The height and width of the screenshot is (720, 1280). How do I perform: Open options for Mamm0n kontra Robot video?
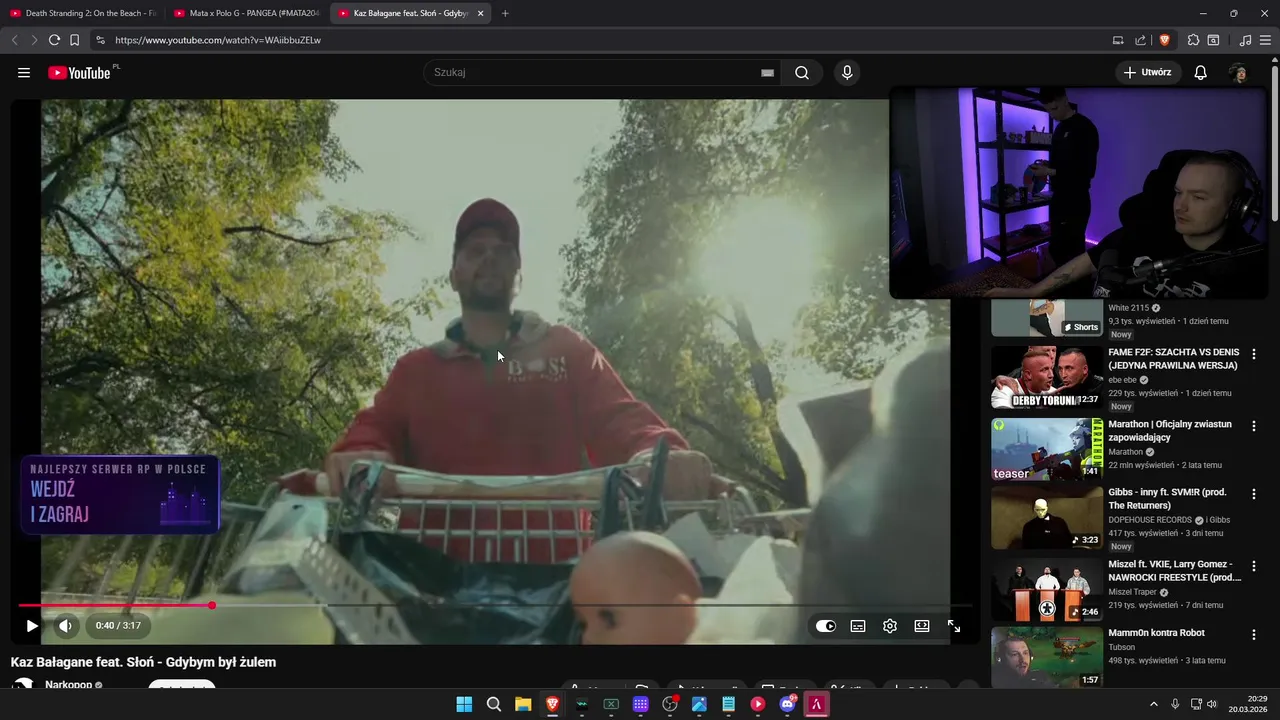click(x=1254, y=635)
